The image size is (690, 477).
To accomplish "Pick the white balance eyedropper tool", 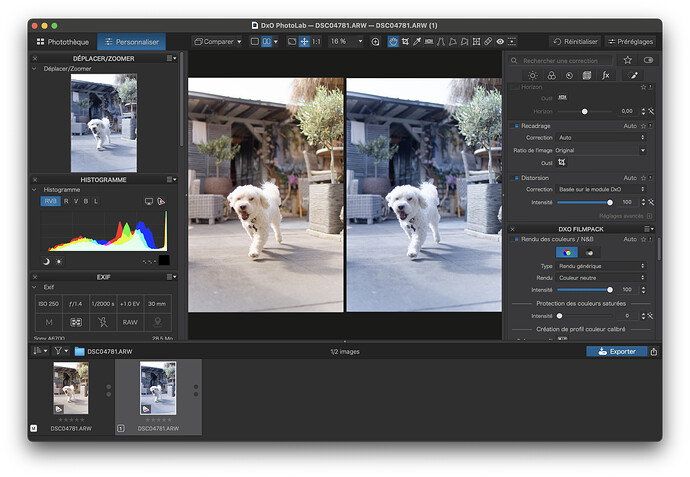I will click(x=417, y=41).
